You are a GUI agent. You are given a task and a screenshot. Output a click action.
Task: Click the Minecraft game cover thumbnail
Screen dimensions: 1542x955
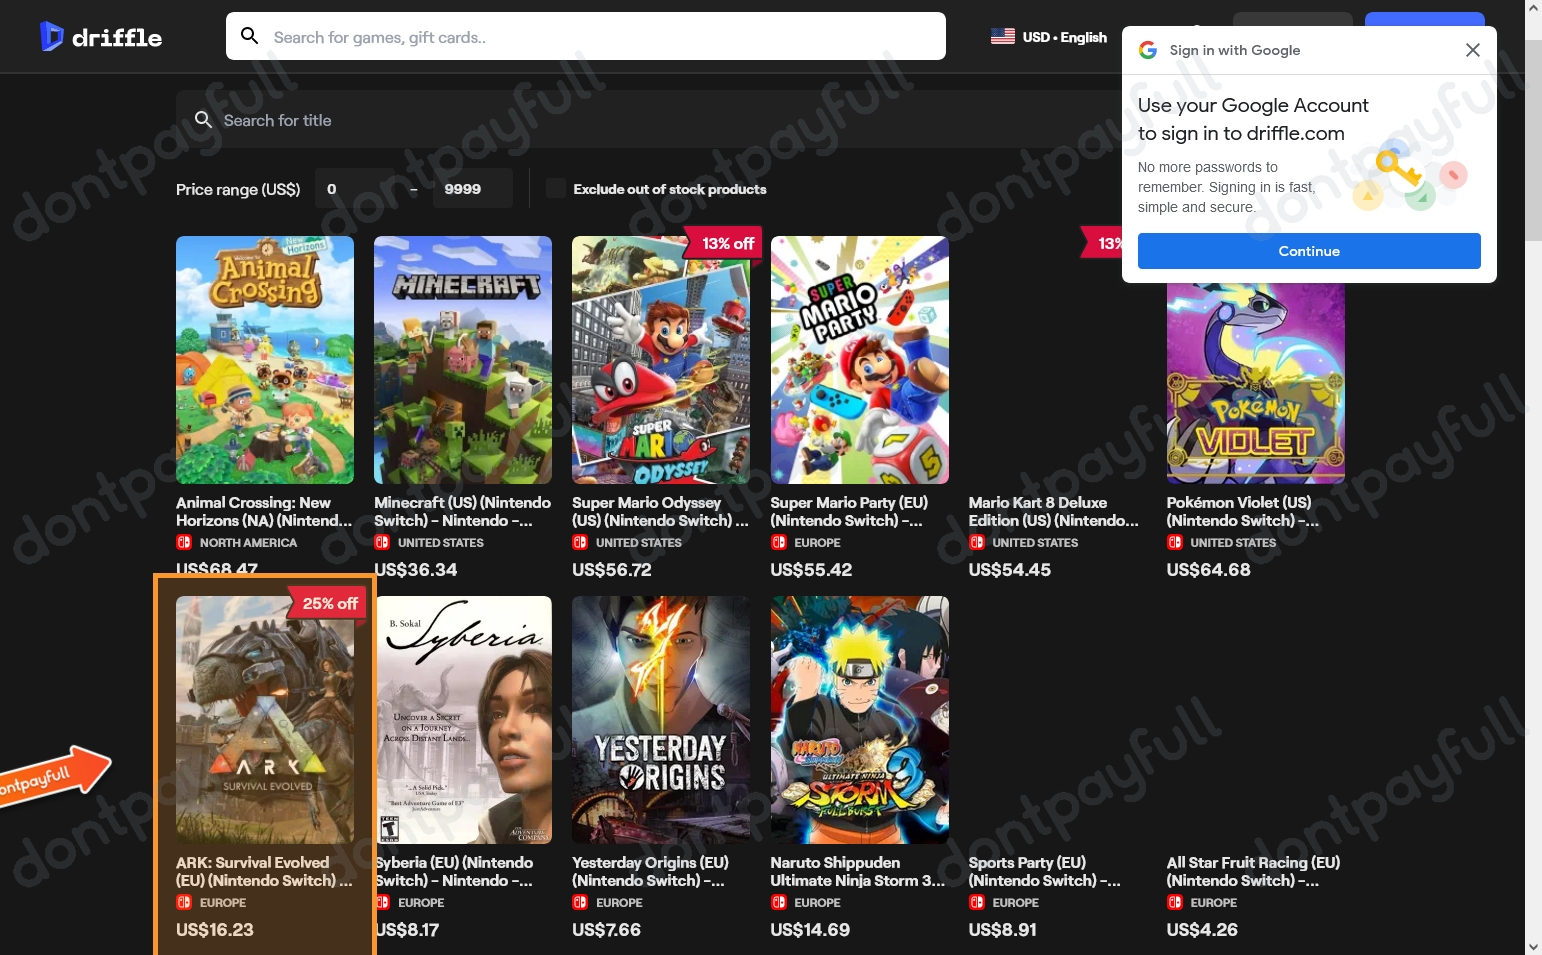[463, 359]
